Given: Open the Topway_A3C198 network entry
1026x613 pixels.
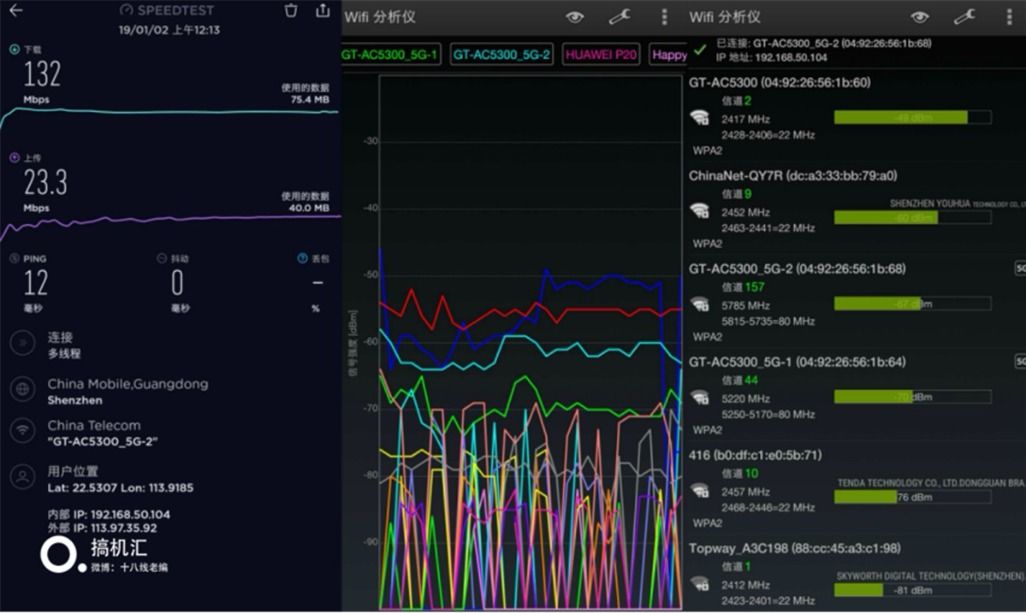Looking at the screenshot, I should (856, 574).
